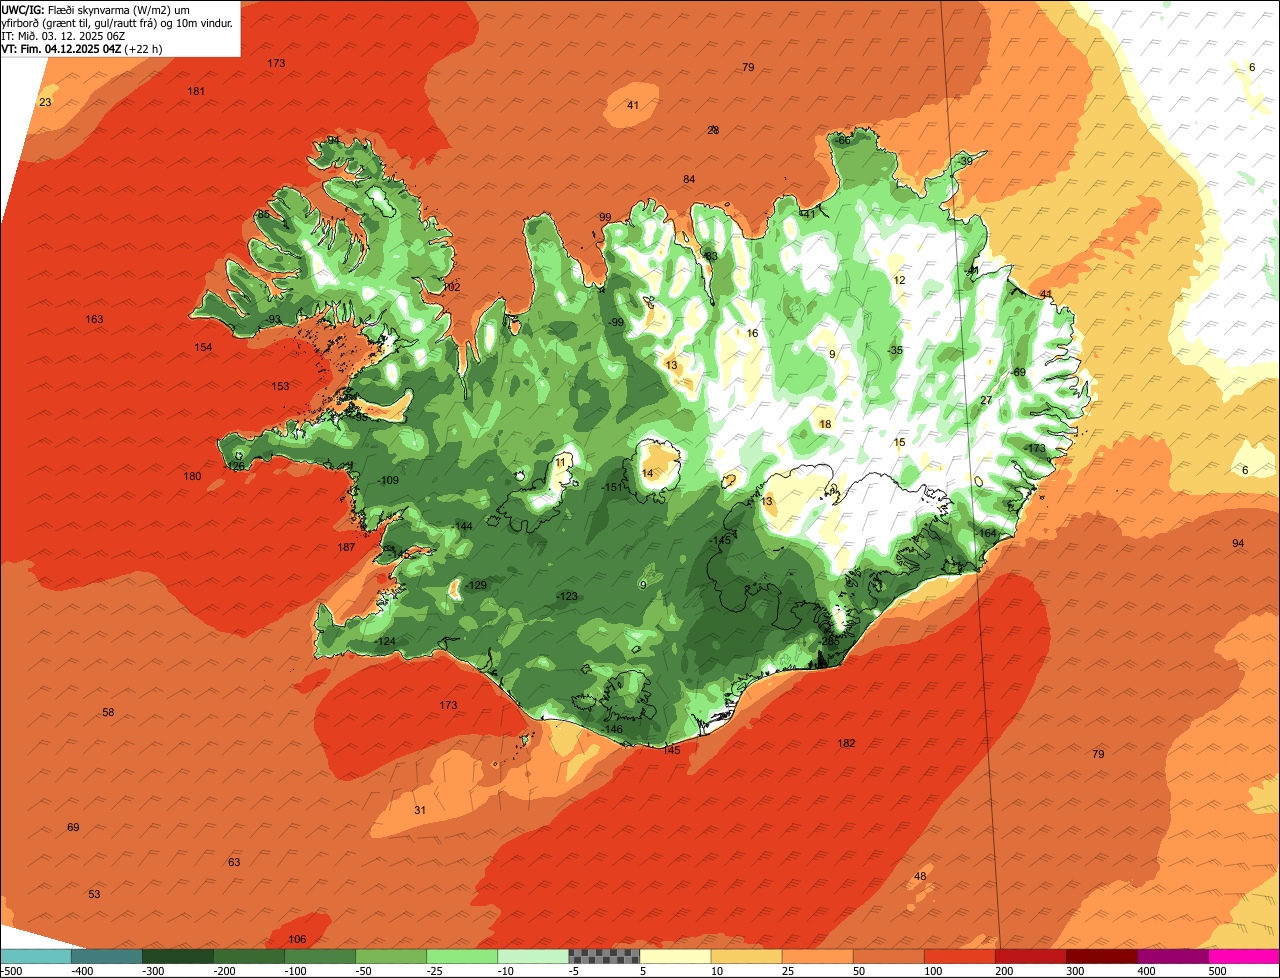
Task: Click the sea value 94 in the east
Action: coord(1238,544)
